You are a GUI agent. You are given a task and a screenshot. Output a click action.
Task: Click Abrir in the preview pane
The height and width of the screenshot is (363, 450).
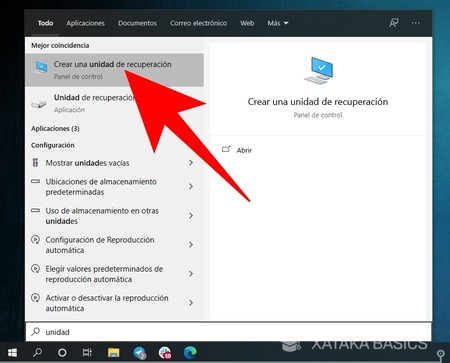pyautogui.click(x=244, y=150)
